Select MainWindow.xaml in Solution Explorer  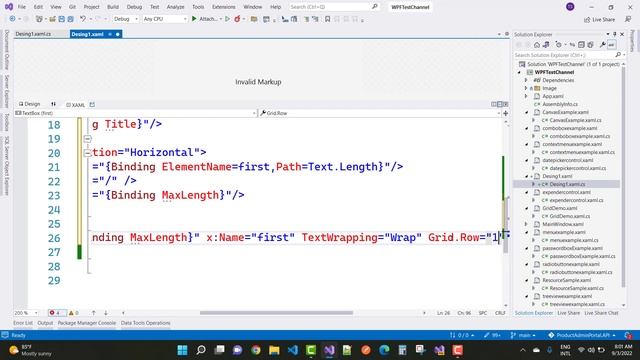pyautogui.click(x=563, y=224)
